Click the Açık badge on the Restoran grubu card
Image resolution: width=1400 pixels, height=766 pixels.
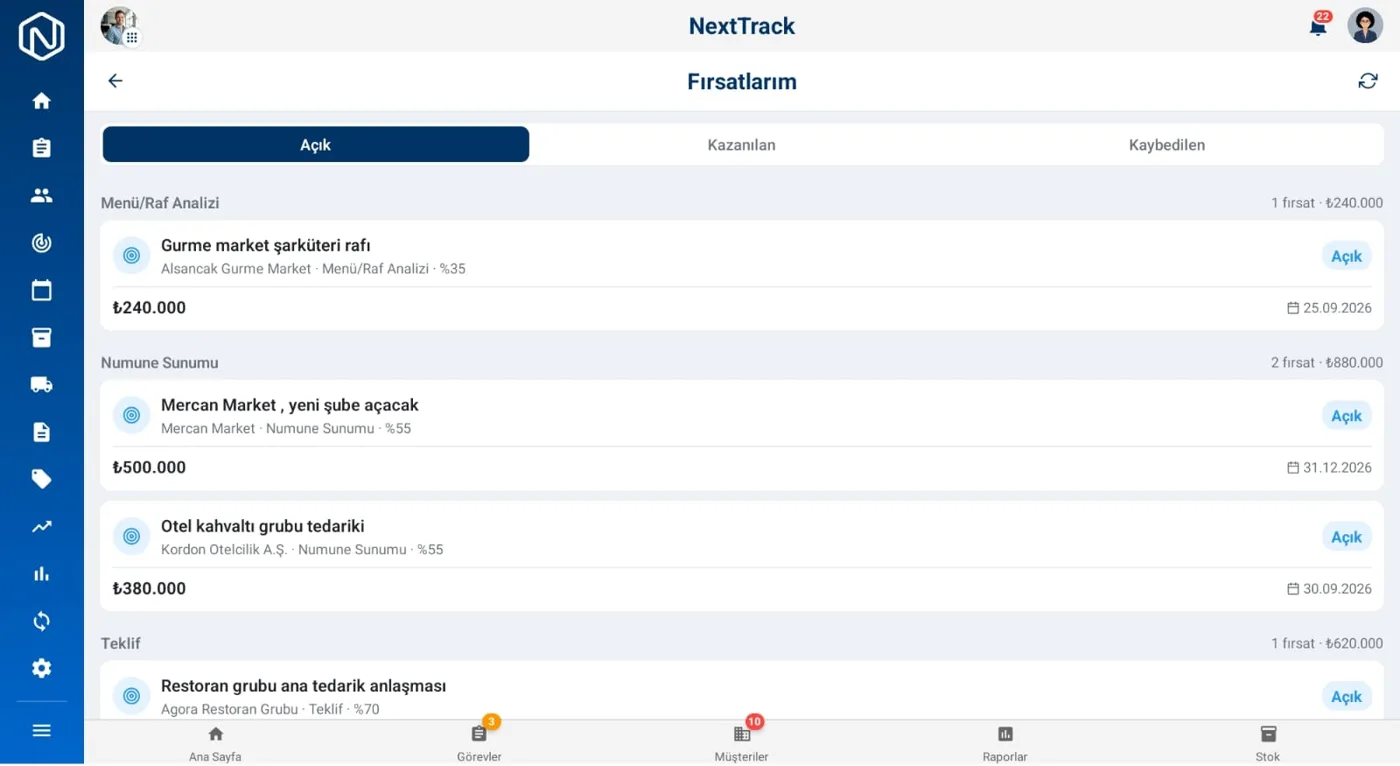1346,697
